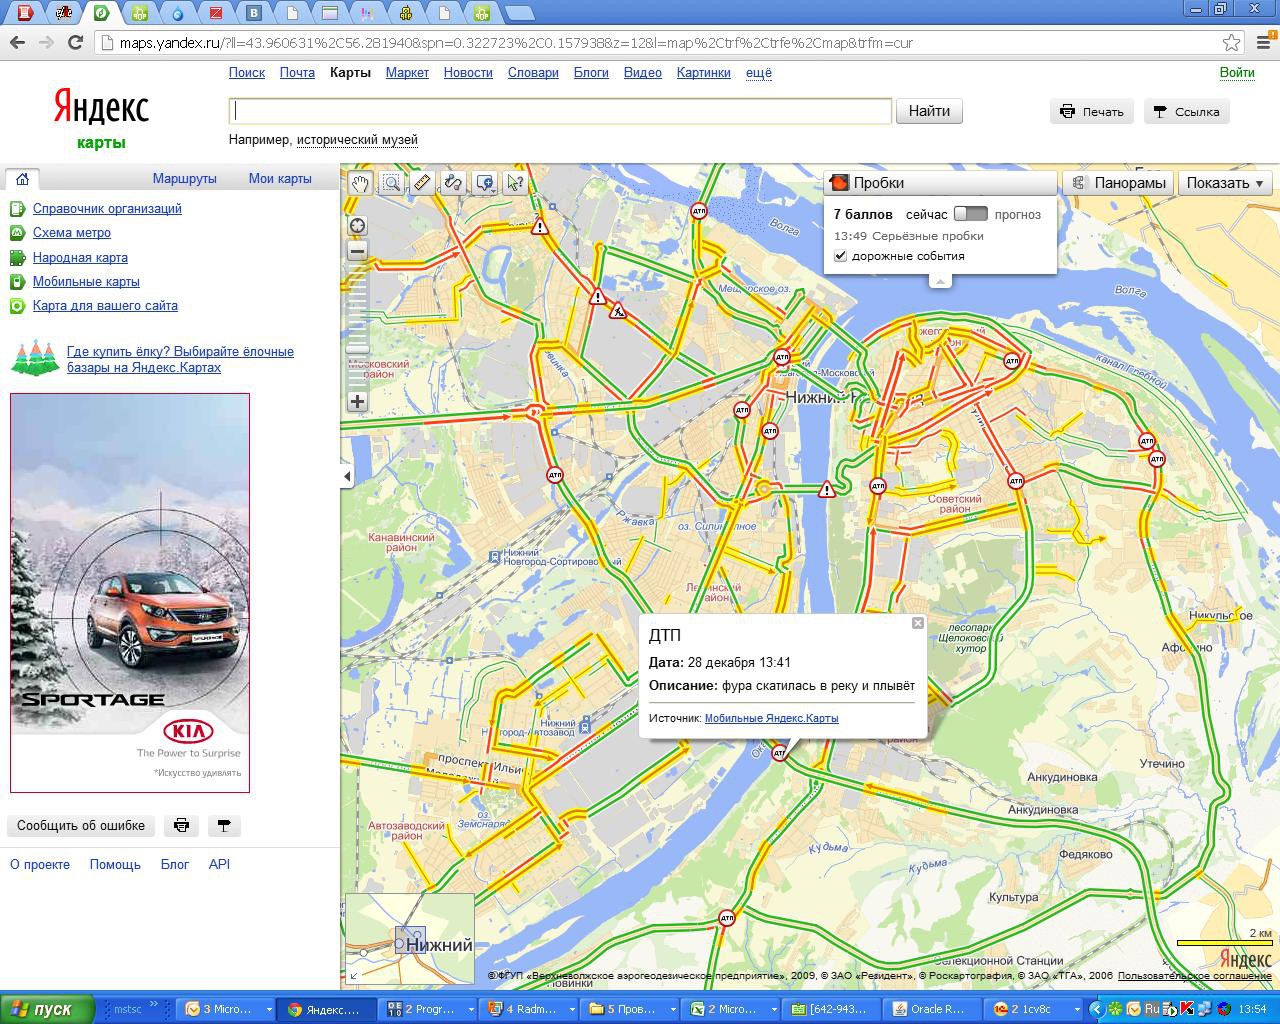This screenshot has width=1280, height=1024.
Task: Switch to the Мои карты tab
Action: 280,178
